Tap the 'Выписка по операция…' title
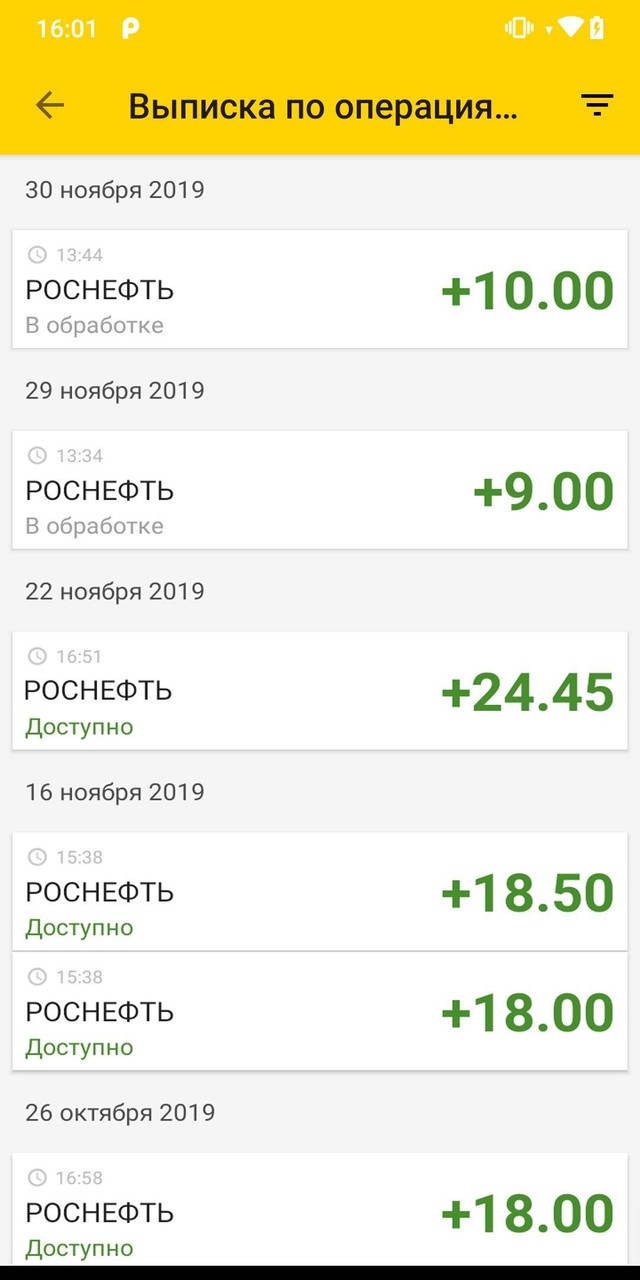 pyautogui.click(x=323, y=106)
